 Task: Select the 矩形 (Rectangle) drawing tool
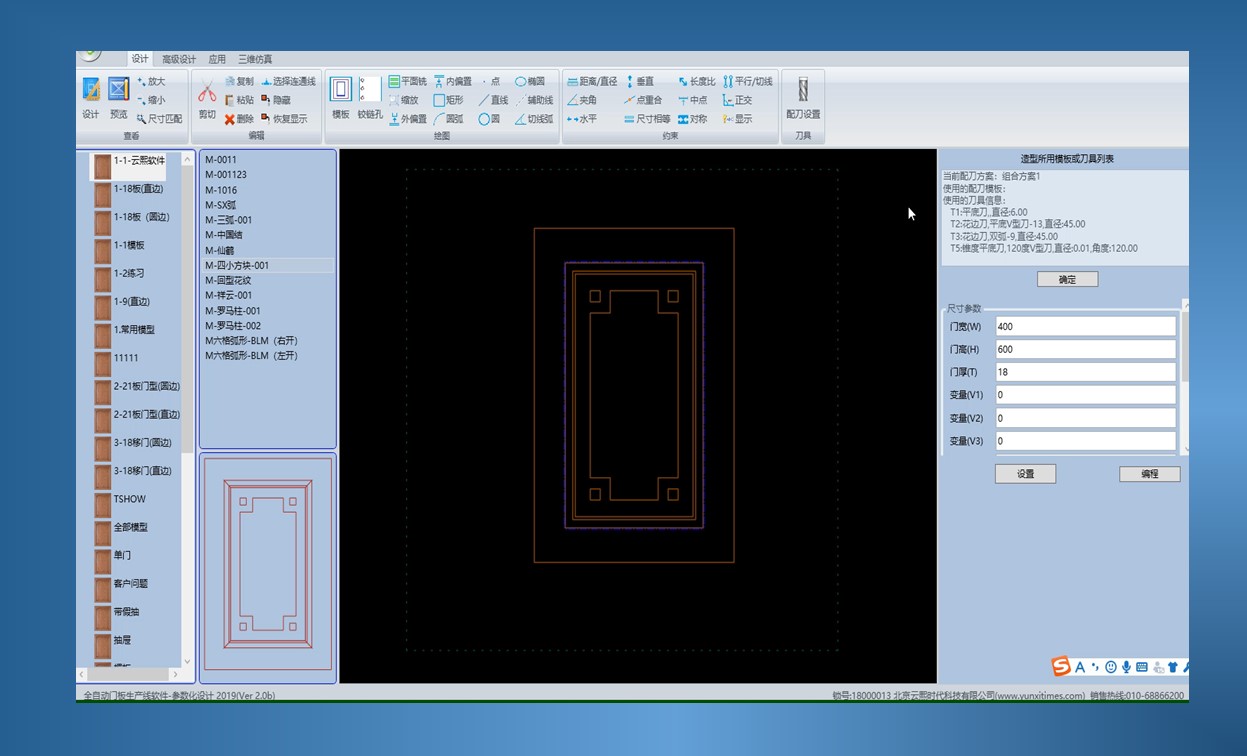click(448, 100)
